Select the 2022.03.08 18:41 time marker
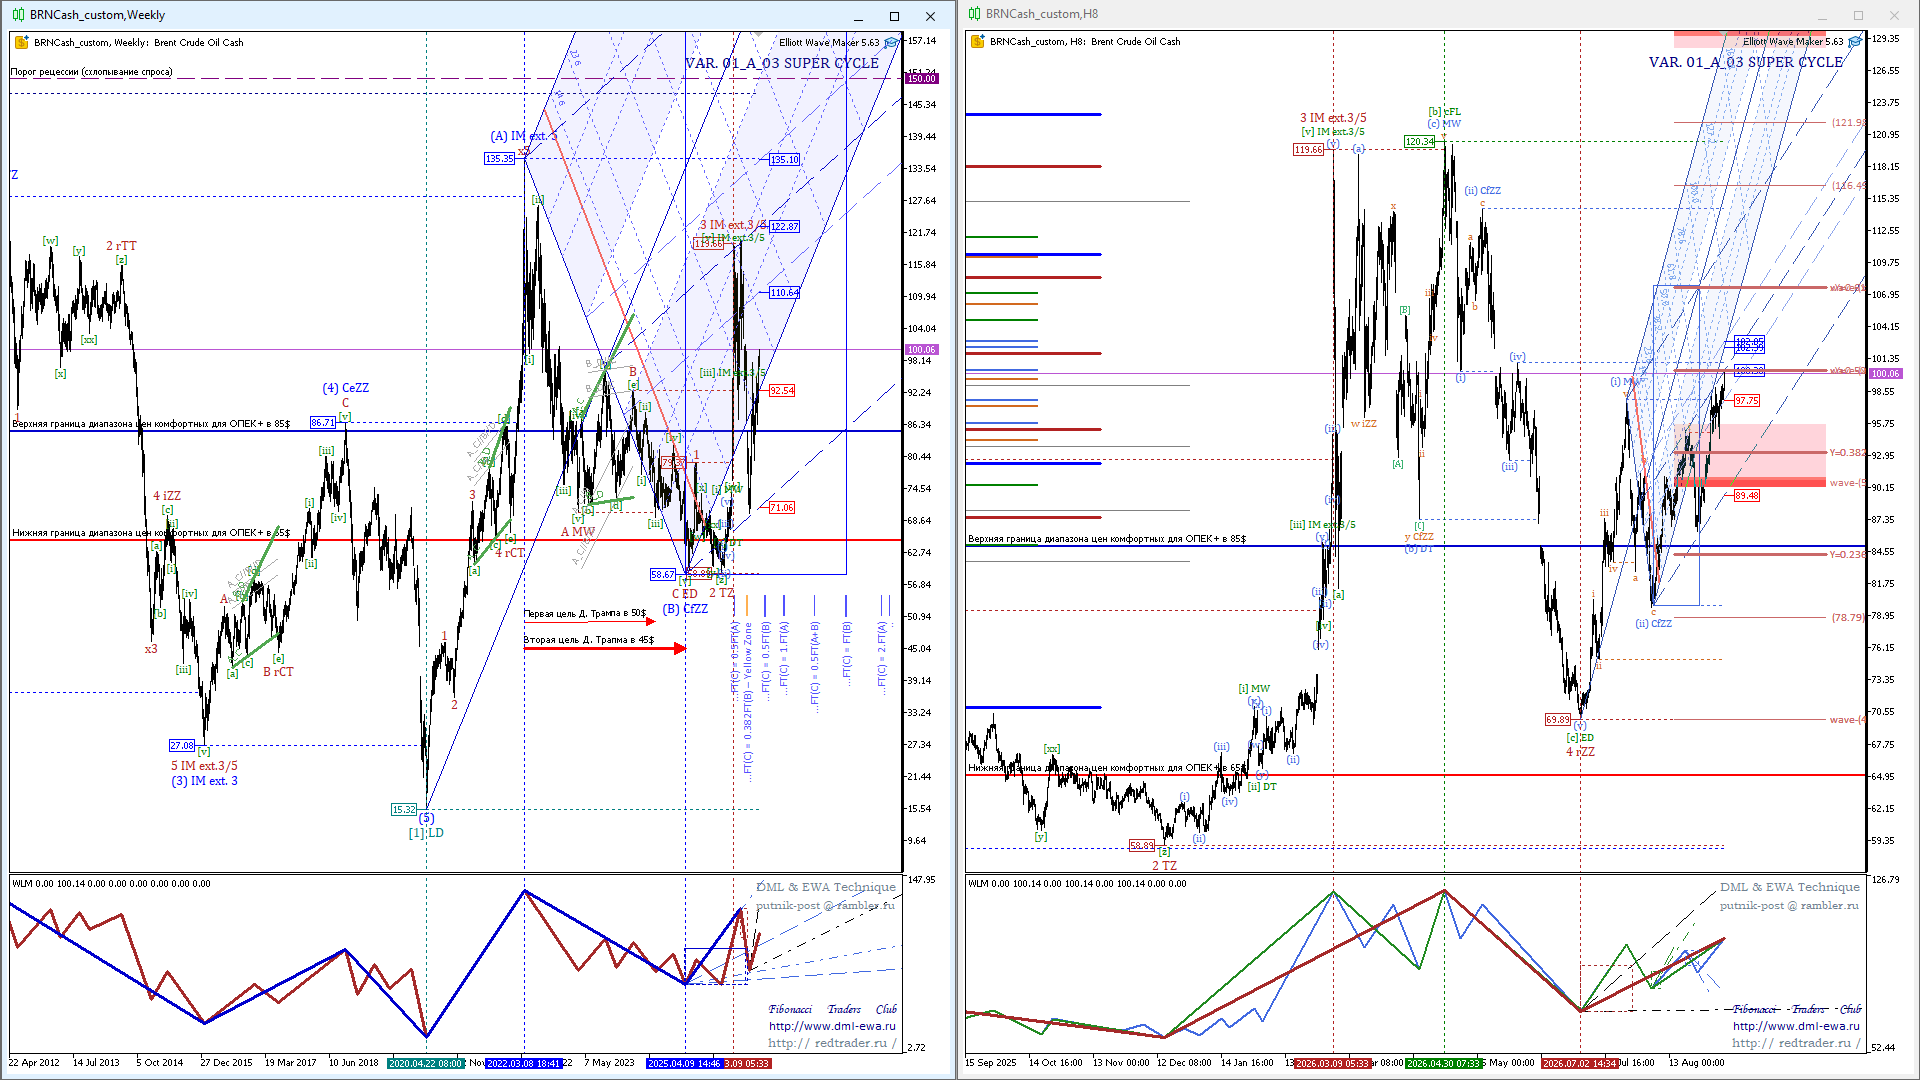This screenshot has width=1920, height=1080. tap(524, 1063)
